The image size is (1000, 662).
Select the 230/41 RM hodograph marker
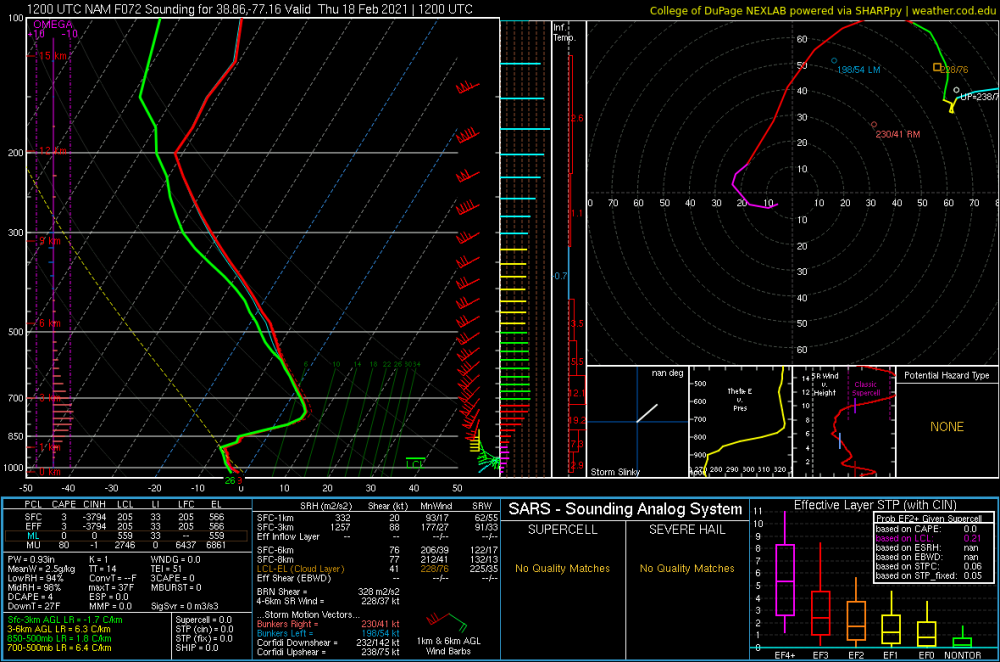coord(874,125)
